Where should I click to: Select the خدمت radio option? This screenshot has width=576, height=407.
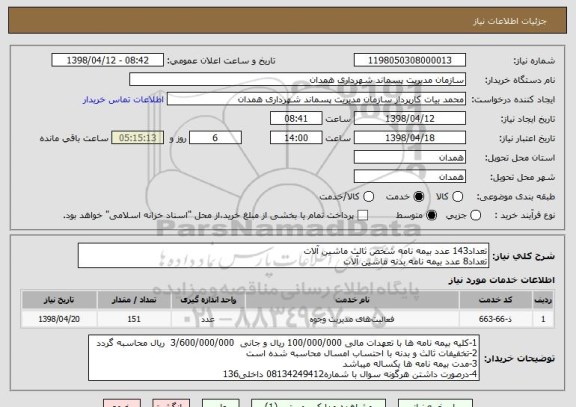pos(418,197)
